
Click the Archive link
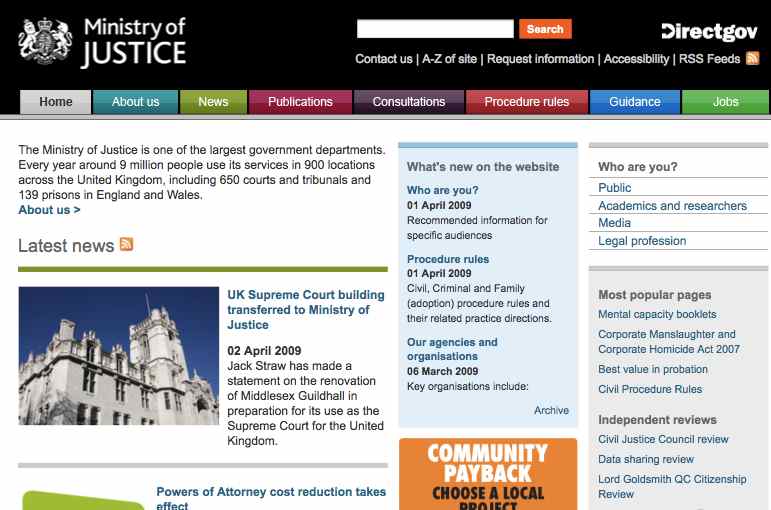pos(551,410)
